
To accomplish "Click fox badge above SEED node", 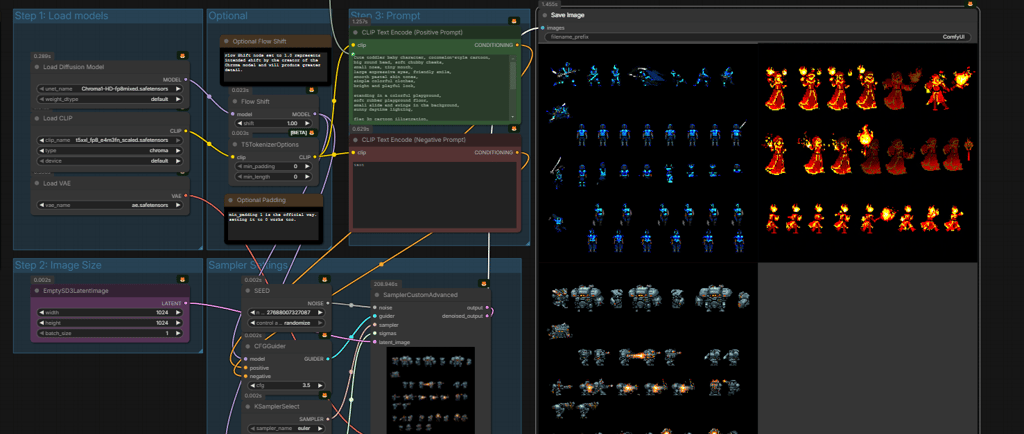I will 325,279.
